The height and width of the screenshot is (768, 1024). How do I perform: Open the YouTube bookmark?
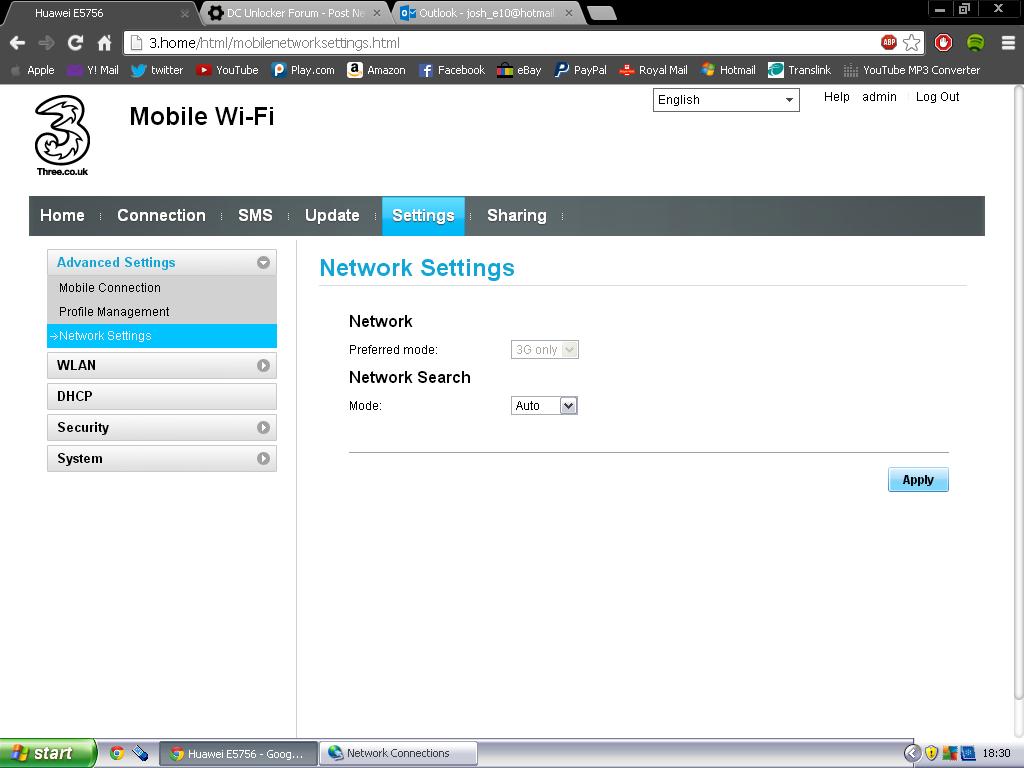click(x=227, y=70)
